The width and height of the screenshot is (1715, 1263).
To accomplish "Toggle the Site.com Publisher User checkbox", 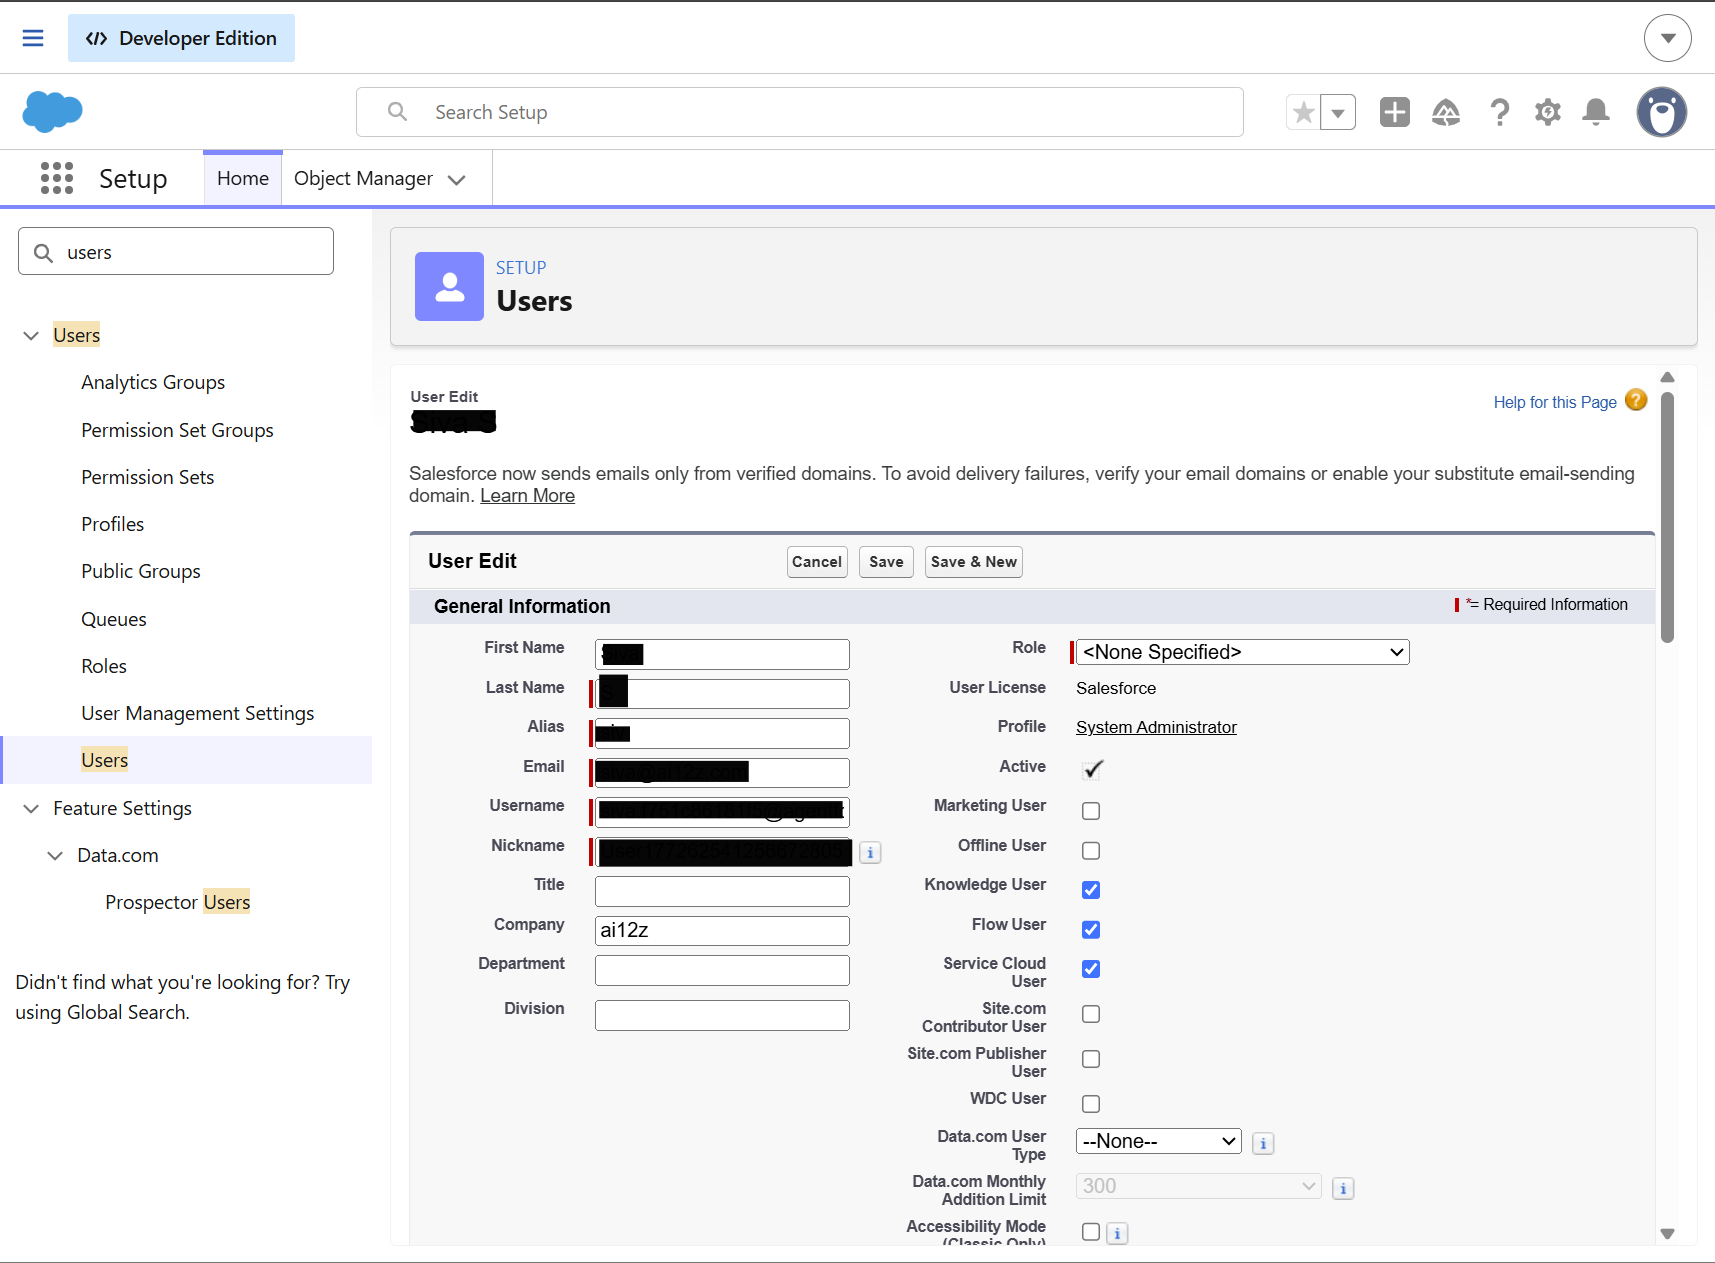I will click(x=1091, y=1059).
